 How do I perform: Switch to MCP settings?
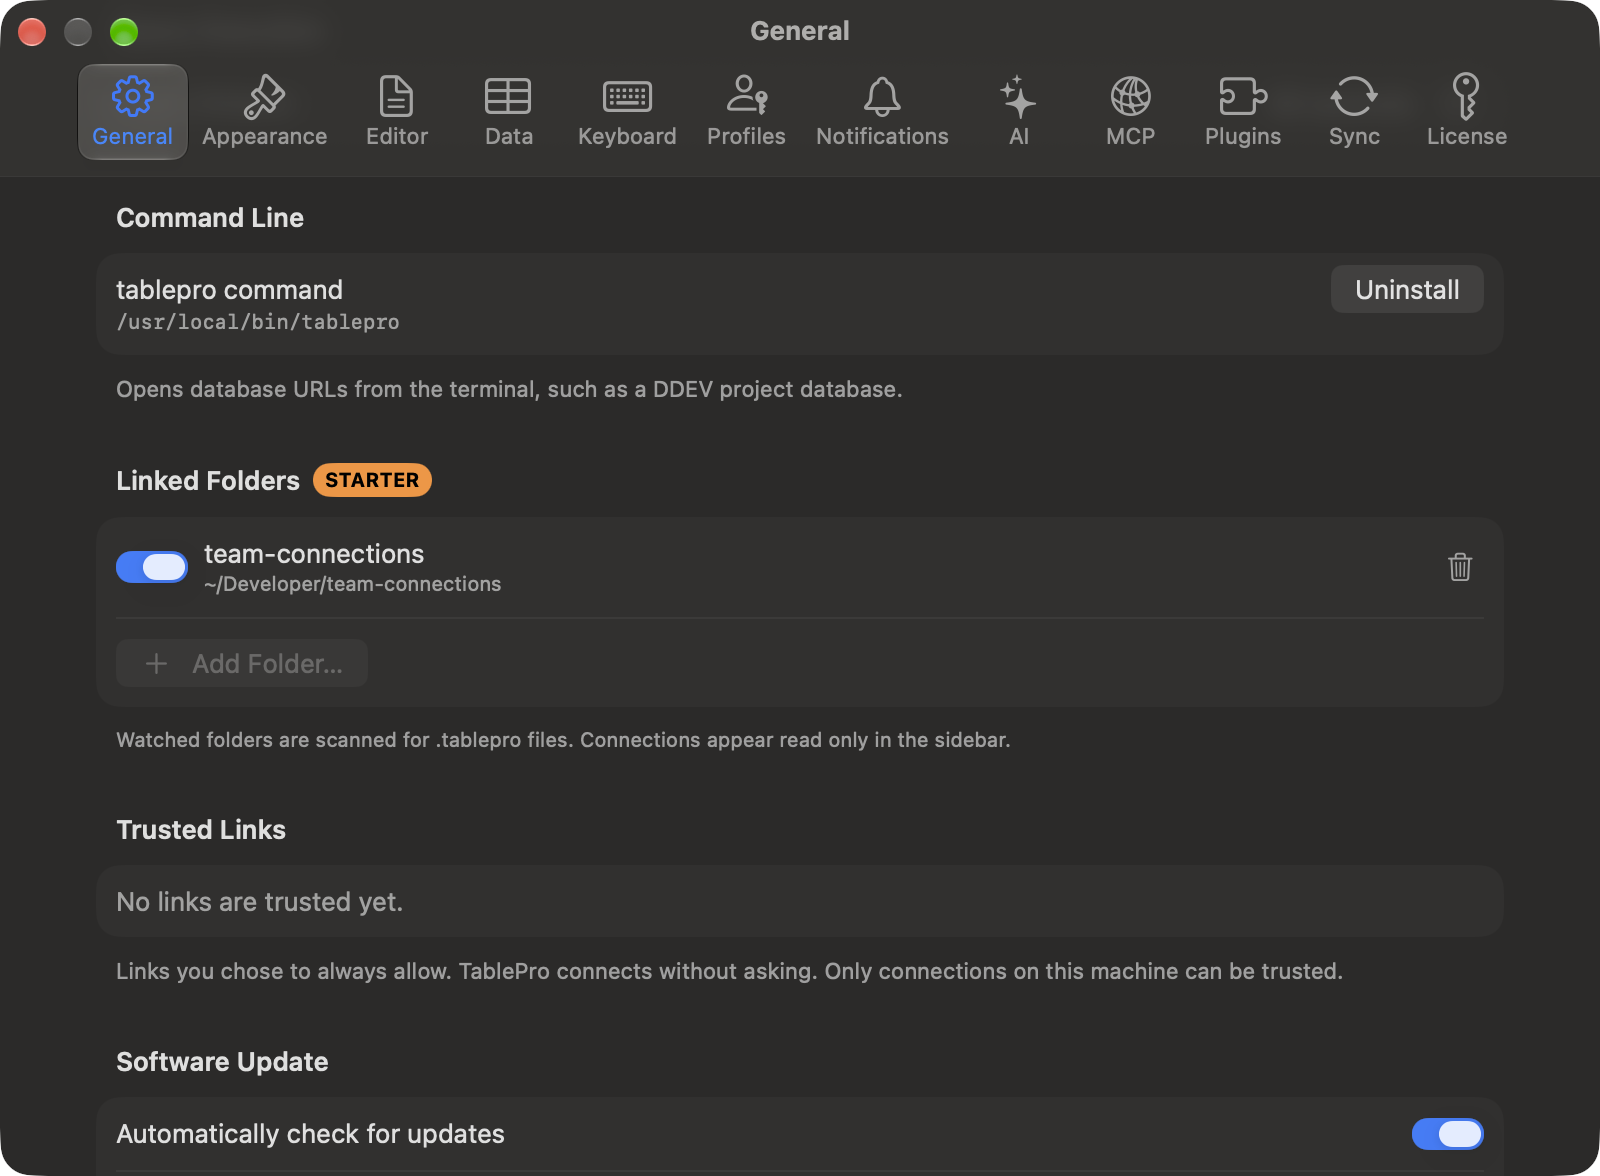[x=1130, y=112]
